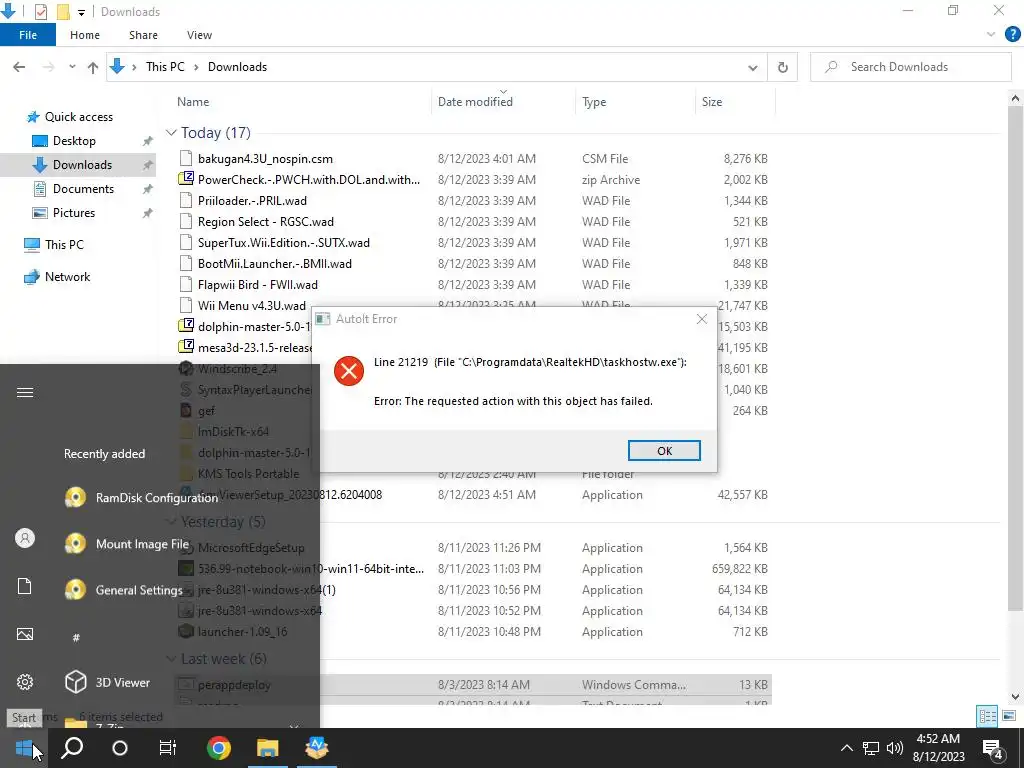
Task: Launch Google Chrome from taskbar
Action: (x=219, y=748)
